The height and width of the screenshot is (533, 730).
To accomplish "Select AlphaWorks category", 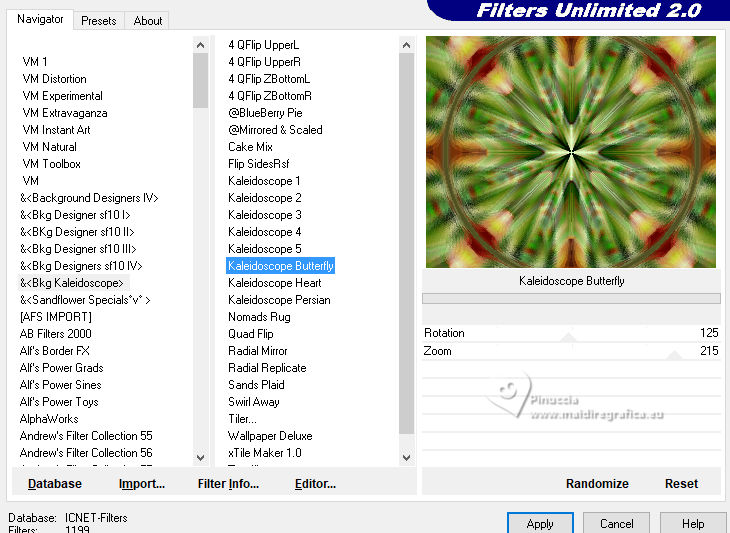I will pos(49,419).
